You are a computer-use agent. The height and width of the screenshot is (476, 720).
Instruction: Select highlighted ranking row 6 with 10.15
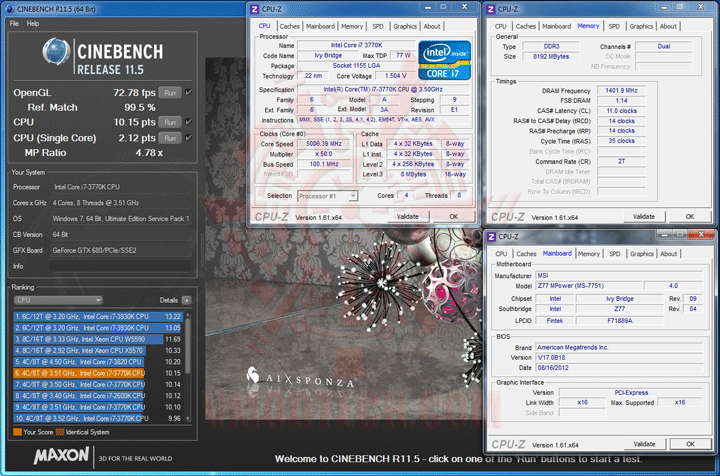98,373
